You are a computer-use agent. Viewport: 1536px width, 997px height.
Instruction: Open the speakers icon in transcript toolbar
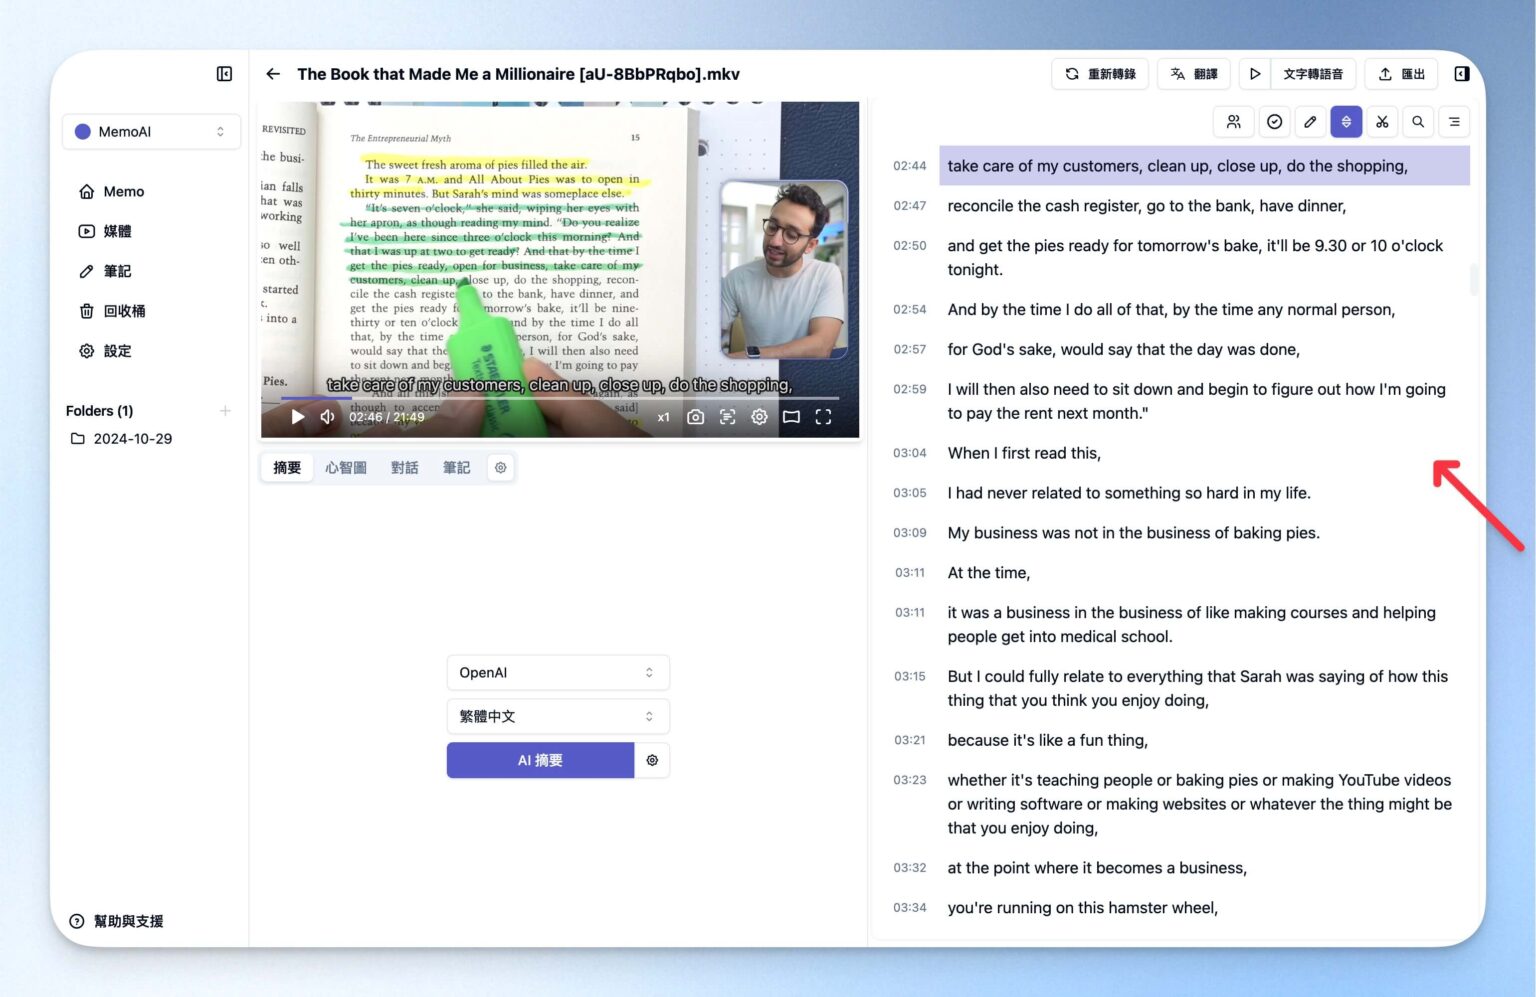(x=1233, y=122)
